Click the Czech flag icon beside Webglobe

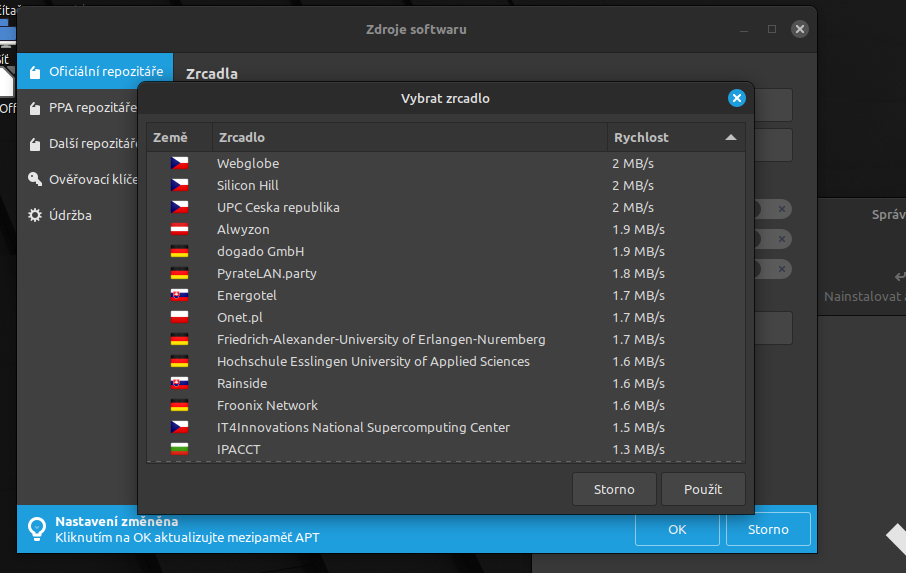(179, 163)
